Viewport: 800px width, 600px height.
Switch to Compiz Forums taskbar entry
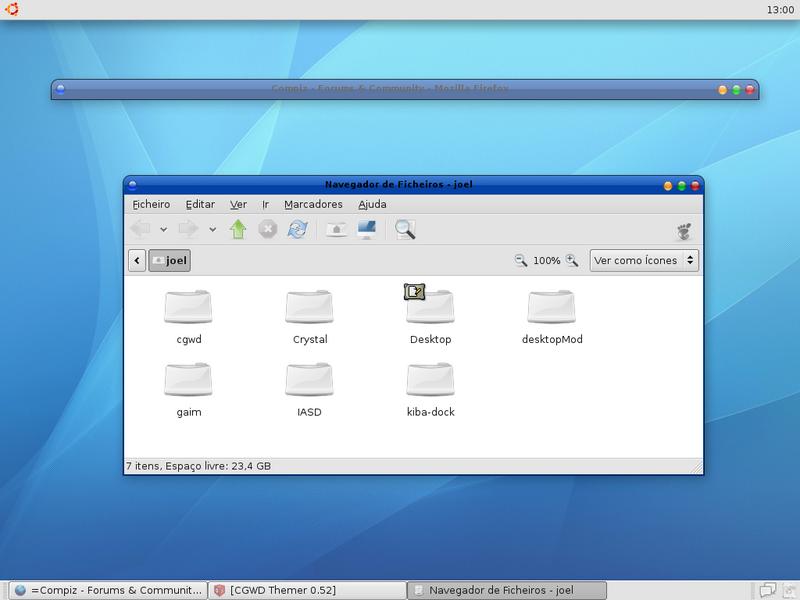click(x=108, y=590)
